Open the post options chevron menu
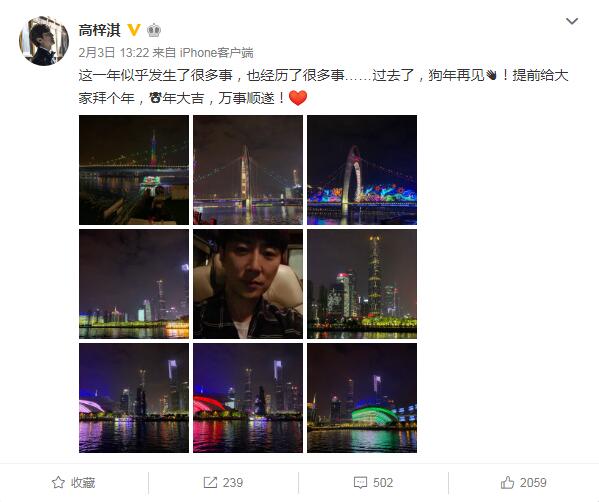Screen dimensions: 599x502 click(x=571, y=21)
